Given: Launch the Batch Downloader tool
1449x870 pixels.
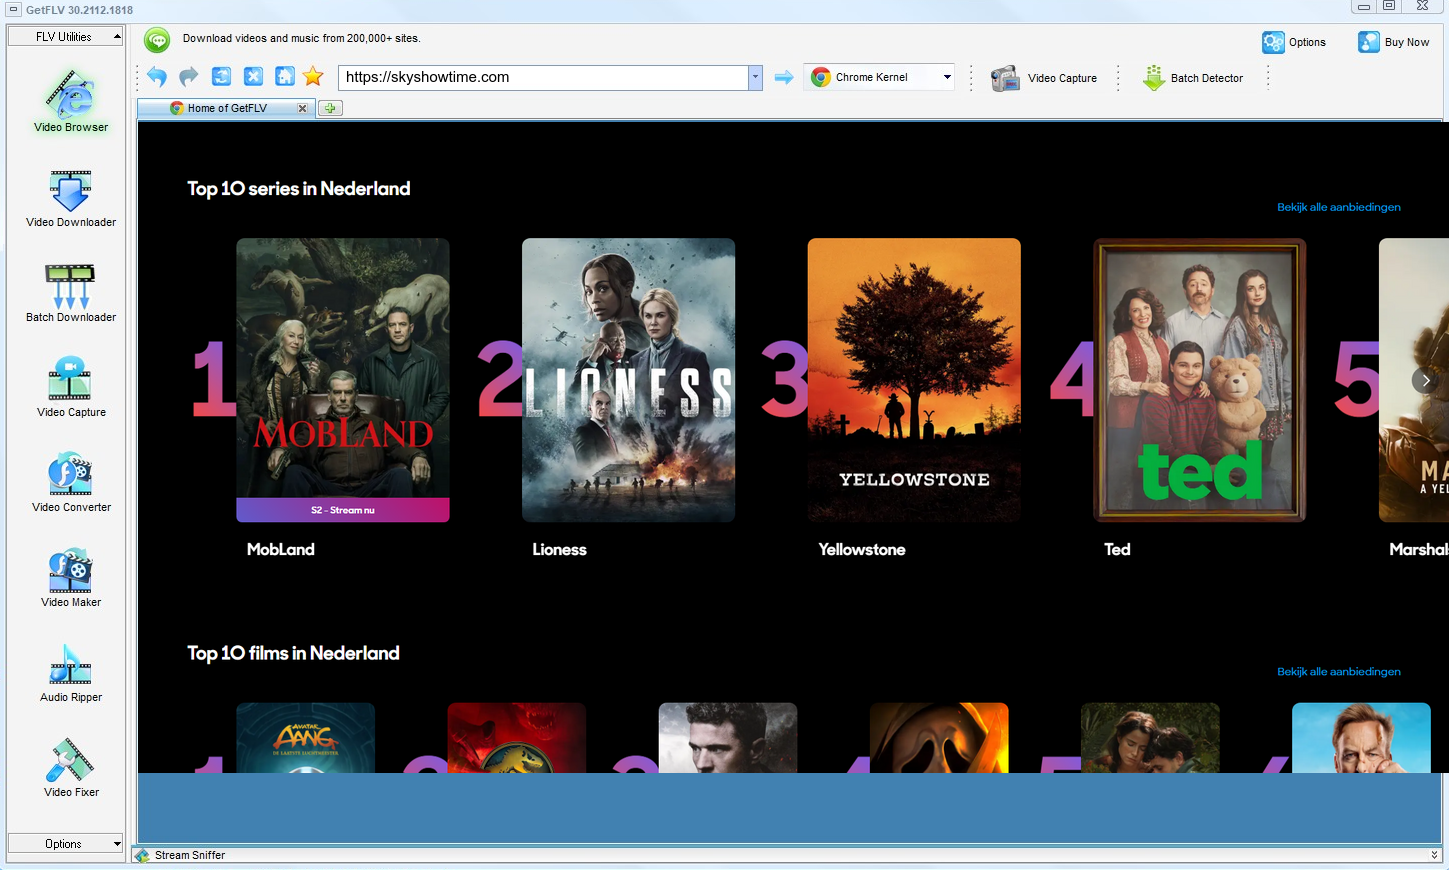Looking at the screenshot, I should coord(71,293).
